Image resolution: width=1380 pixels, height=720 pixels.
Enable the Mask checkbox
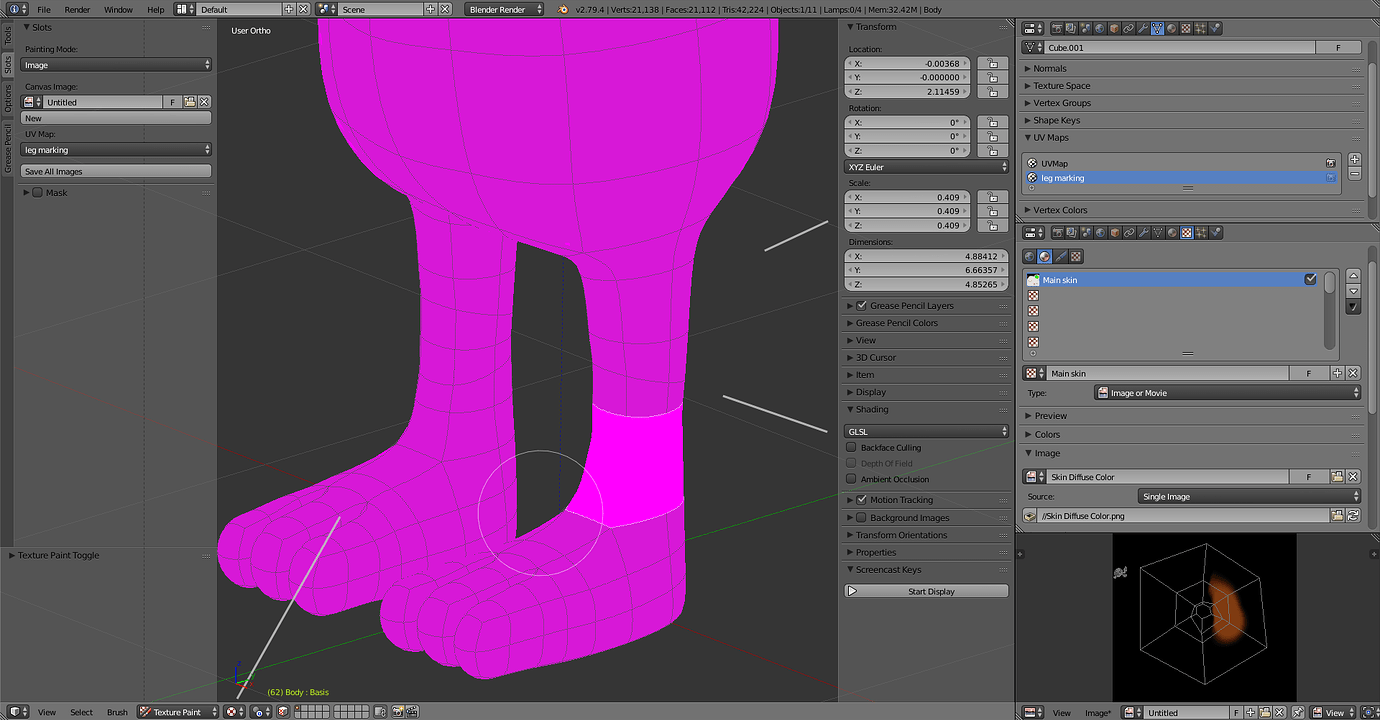click(37, 192)
